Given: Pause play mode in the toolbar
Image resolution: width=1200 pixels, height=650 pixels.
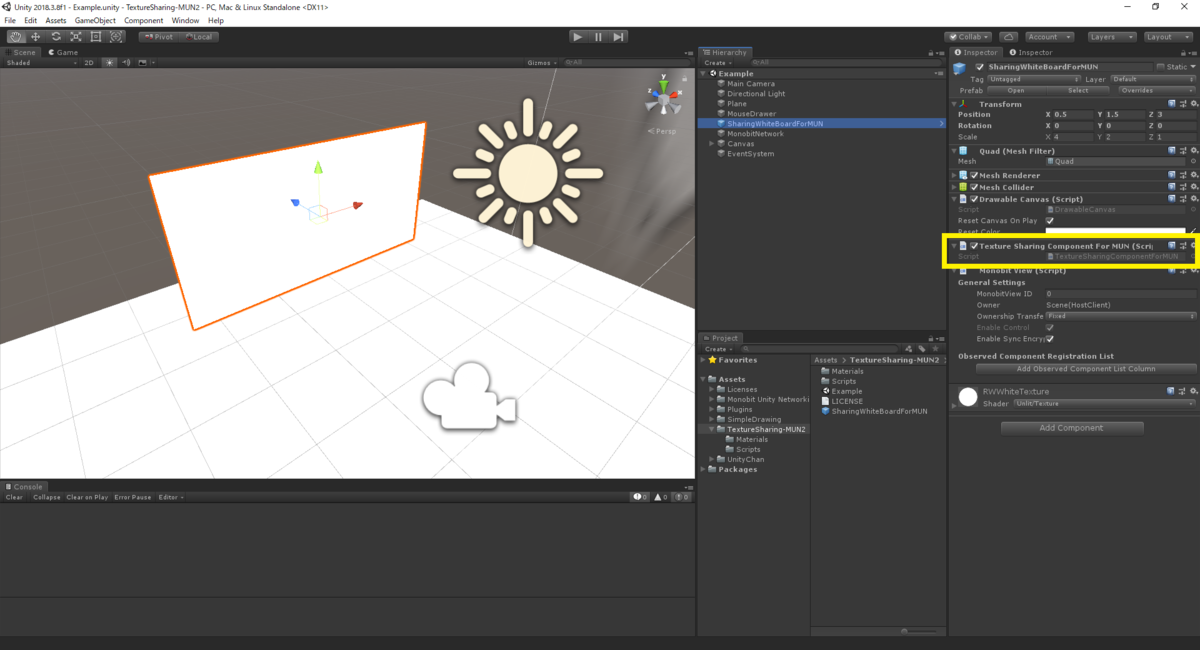Looking at the screenshot, I should click(598, 36).
